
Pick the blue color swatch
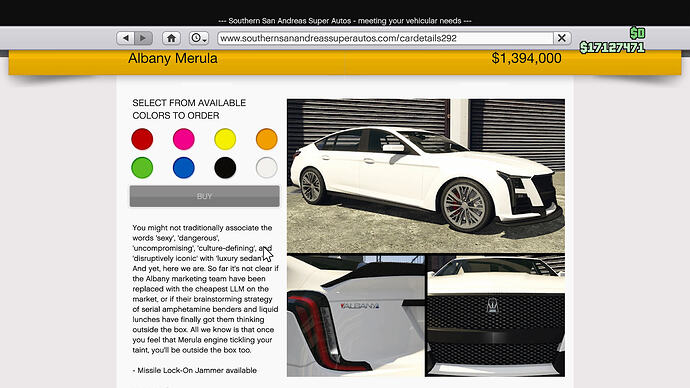pos(184,168)
